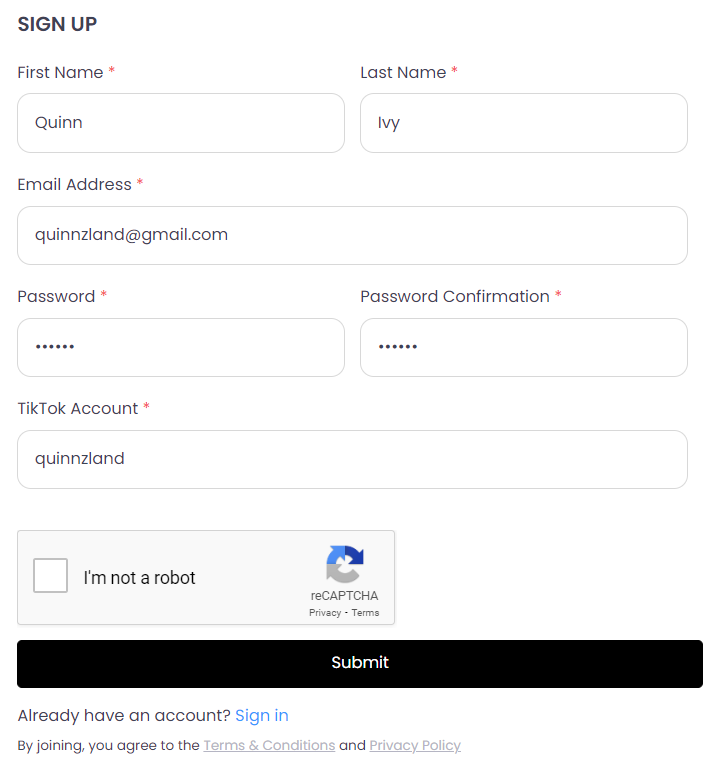Click the black Submit button
Screen dimensions: 719x766
(360, 664)
